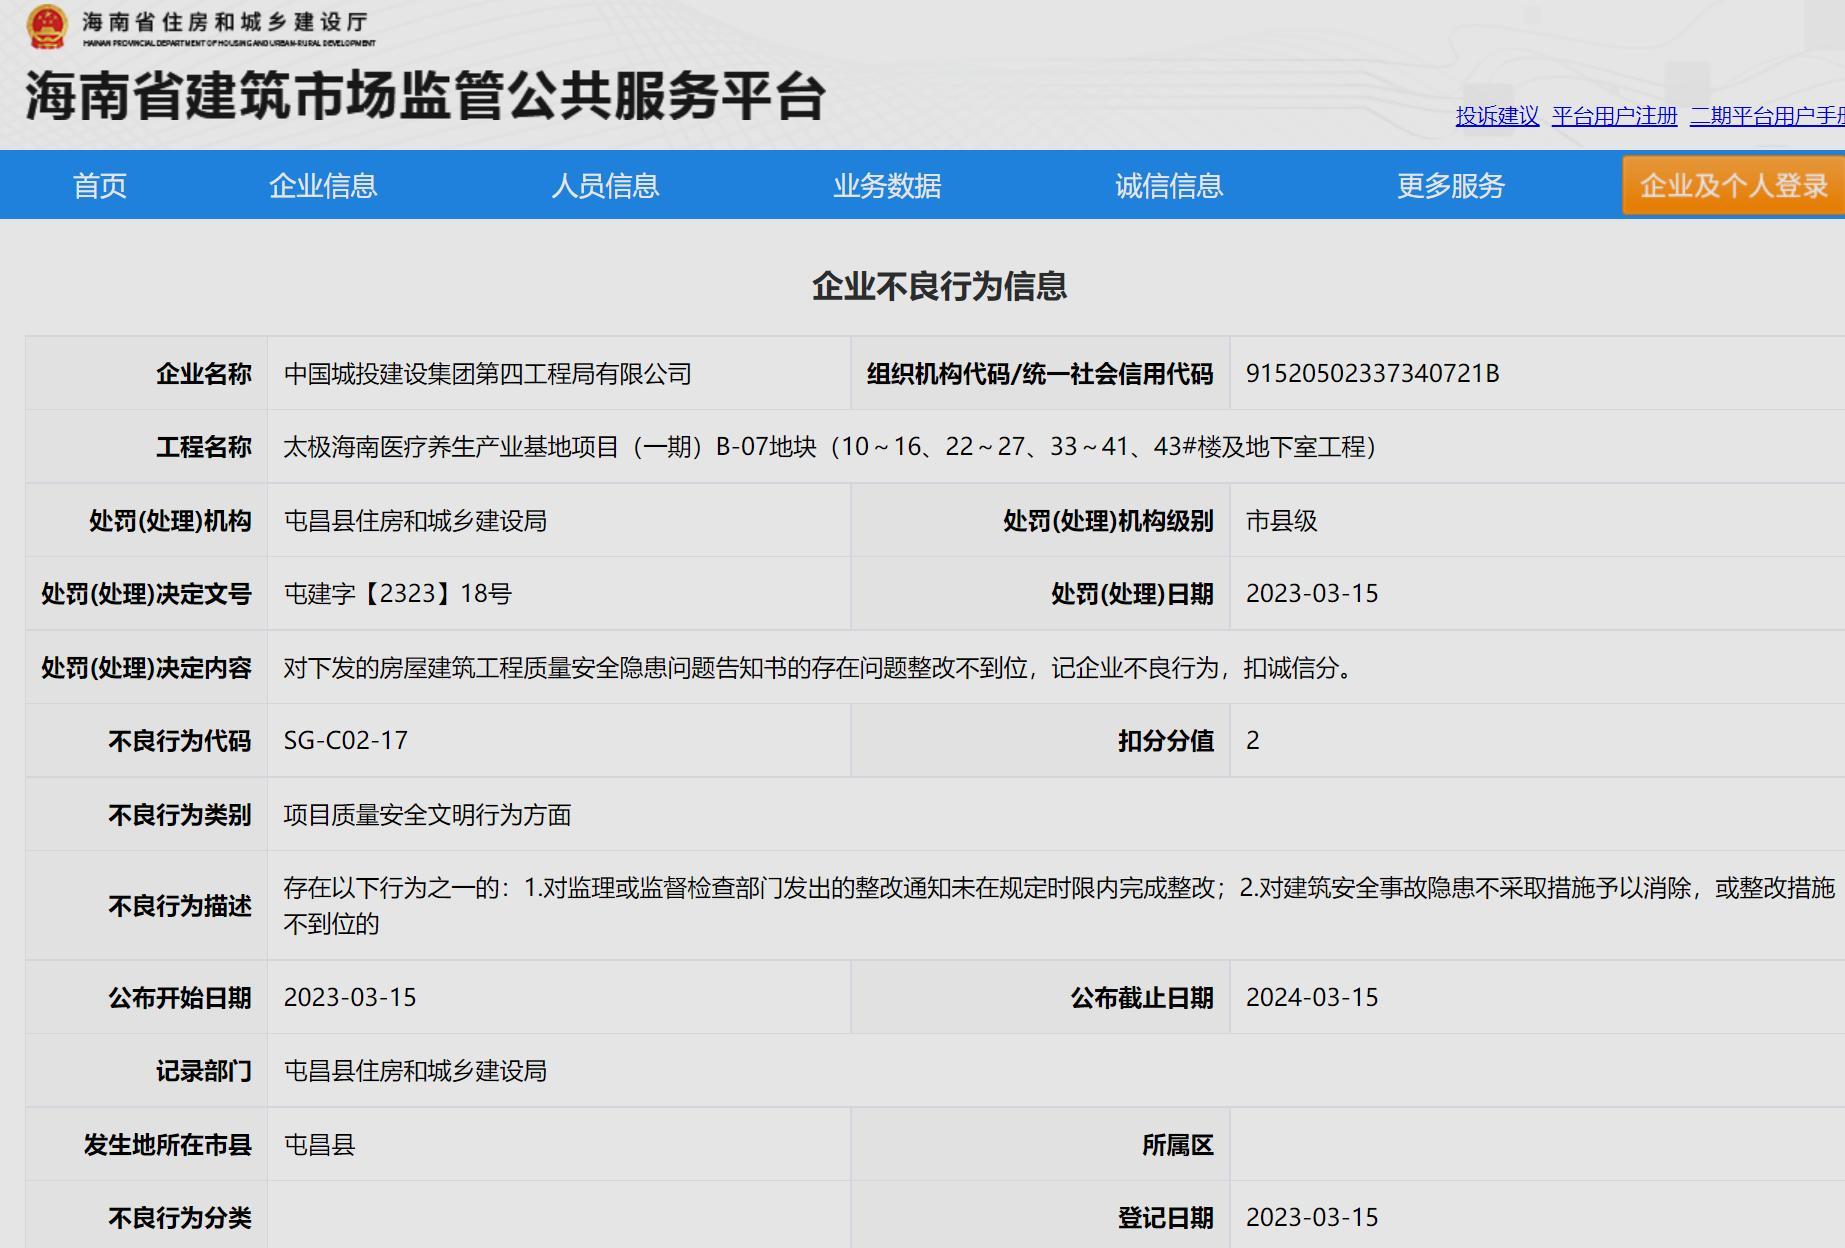Click the platform title 海南省建筑市场监管公共服务平台

tap(425, 97)
